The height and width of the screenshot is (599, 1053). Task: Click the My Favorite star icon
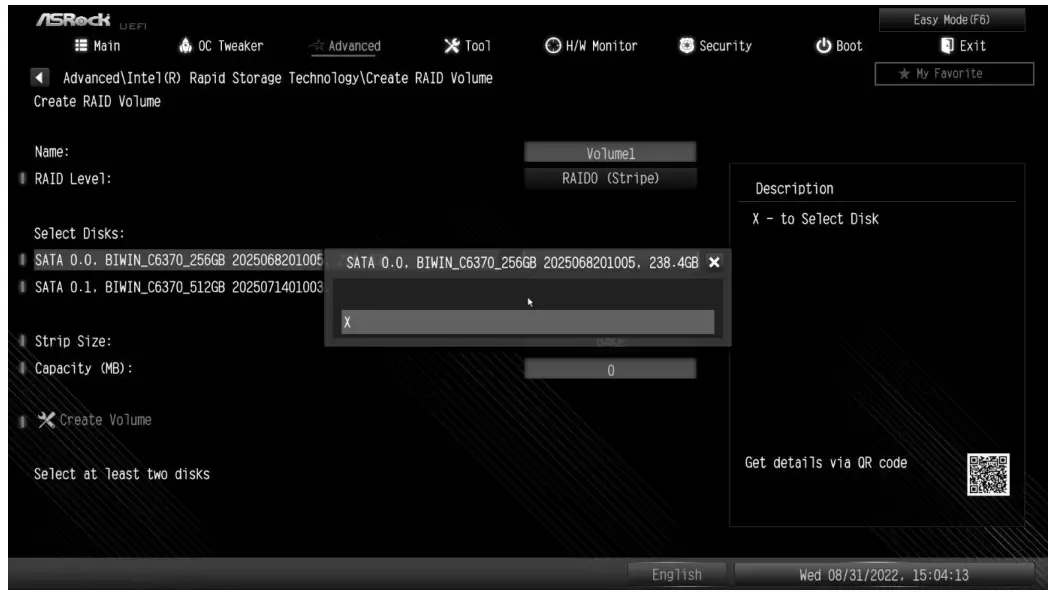tap(904, 73)
